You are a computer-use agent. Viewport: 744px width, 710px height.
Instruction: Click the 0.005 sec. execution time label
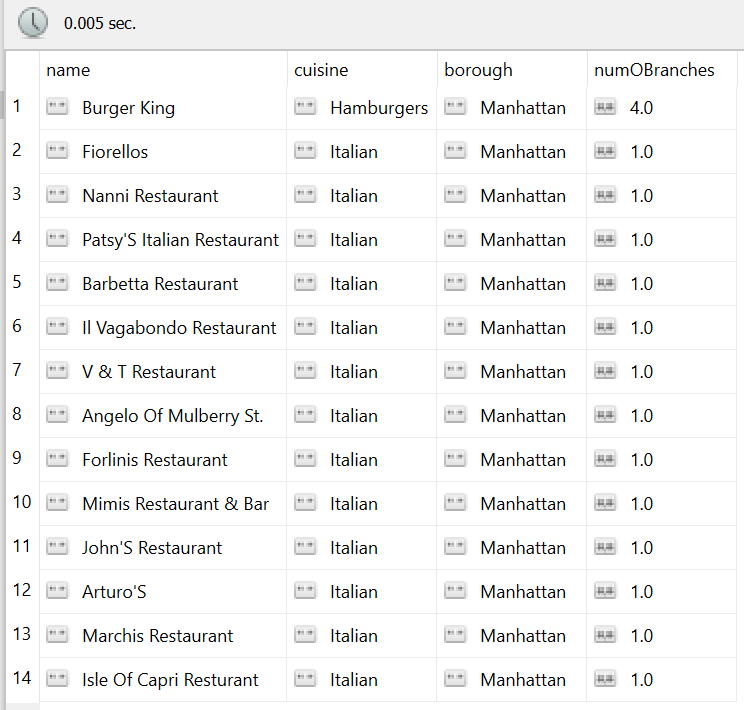pyautogui.click(x=100, y=23)
